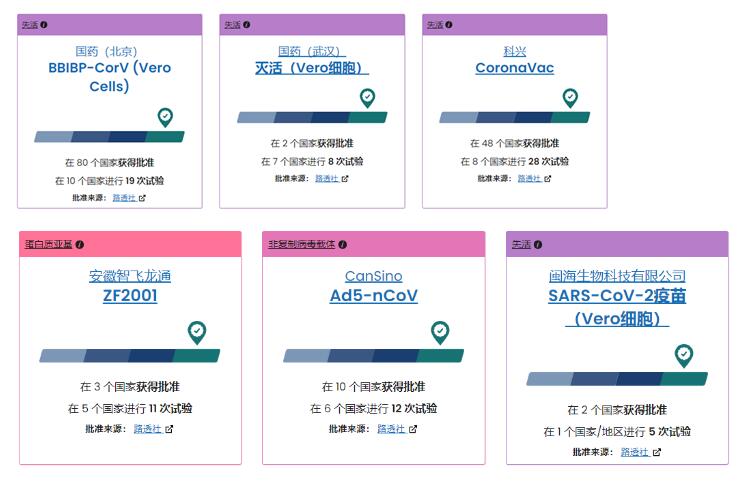Image resolution: width=749 pixels, height=481 pixels.
Task: Click text '在 6 个国家进行 12 次试验'
Action: [x=374, y=408]
